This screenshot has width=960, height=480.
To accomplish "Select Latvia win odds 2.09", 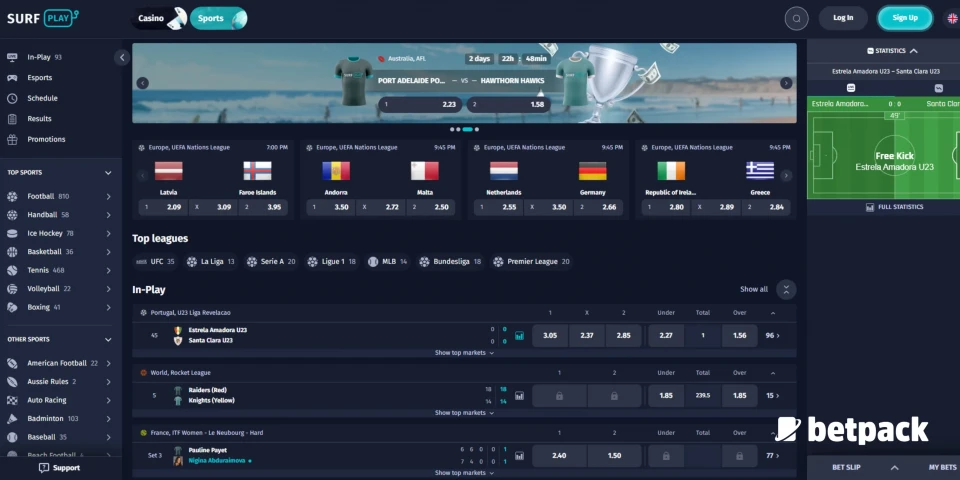I will (x=162, y=207).
